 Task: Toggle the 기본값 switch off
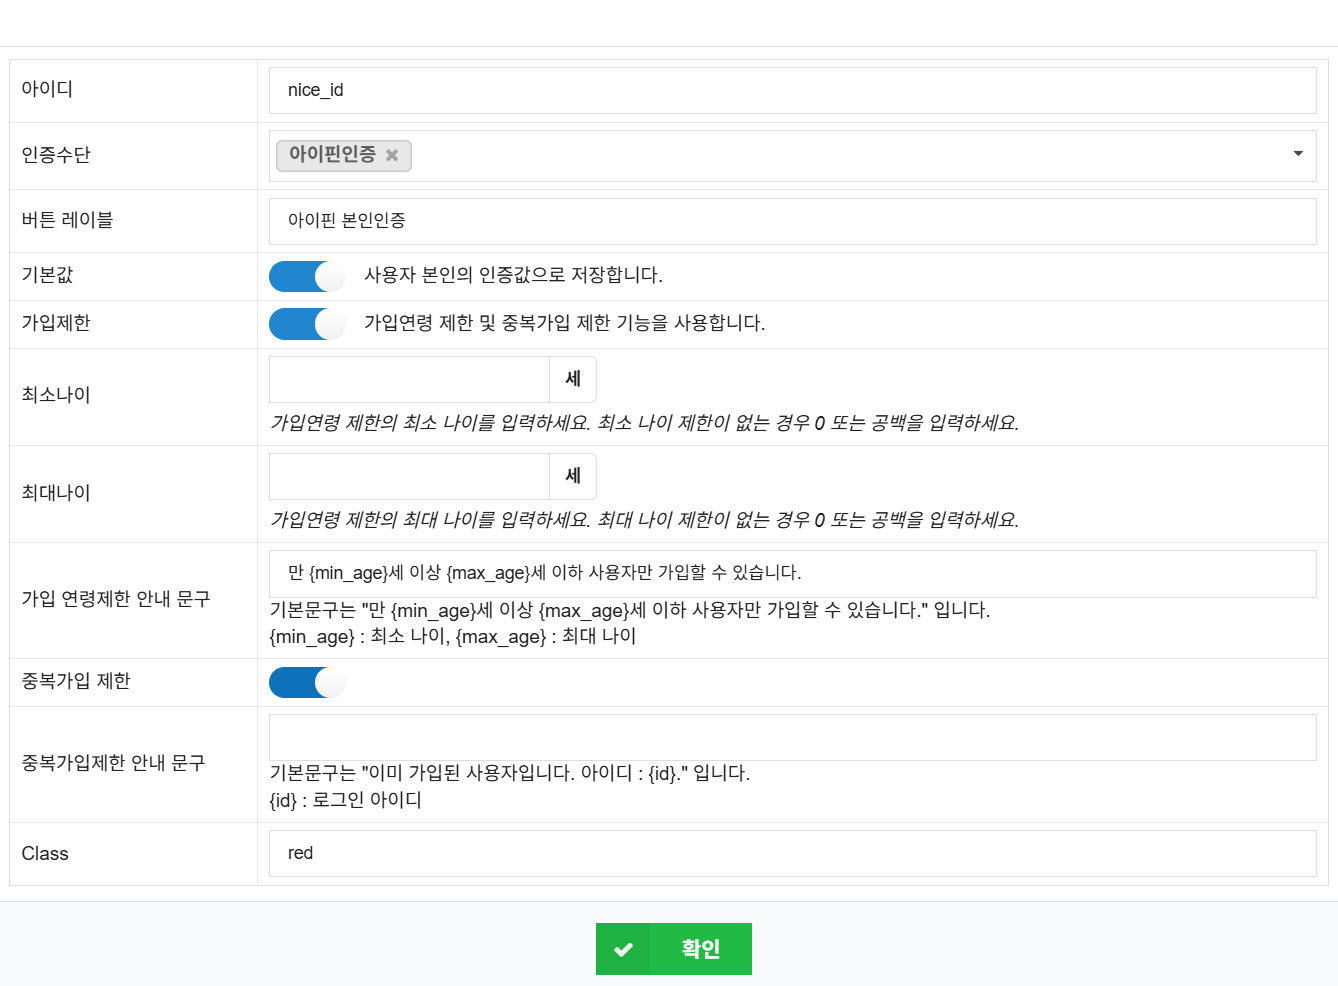tap(306, 276)
